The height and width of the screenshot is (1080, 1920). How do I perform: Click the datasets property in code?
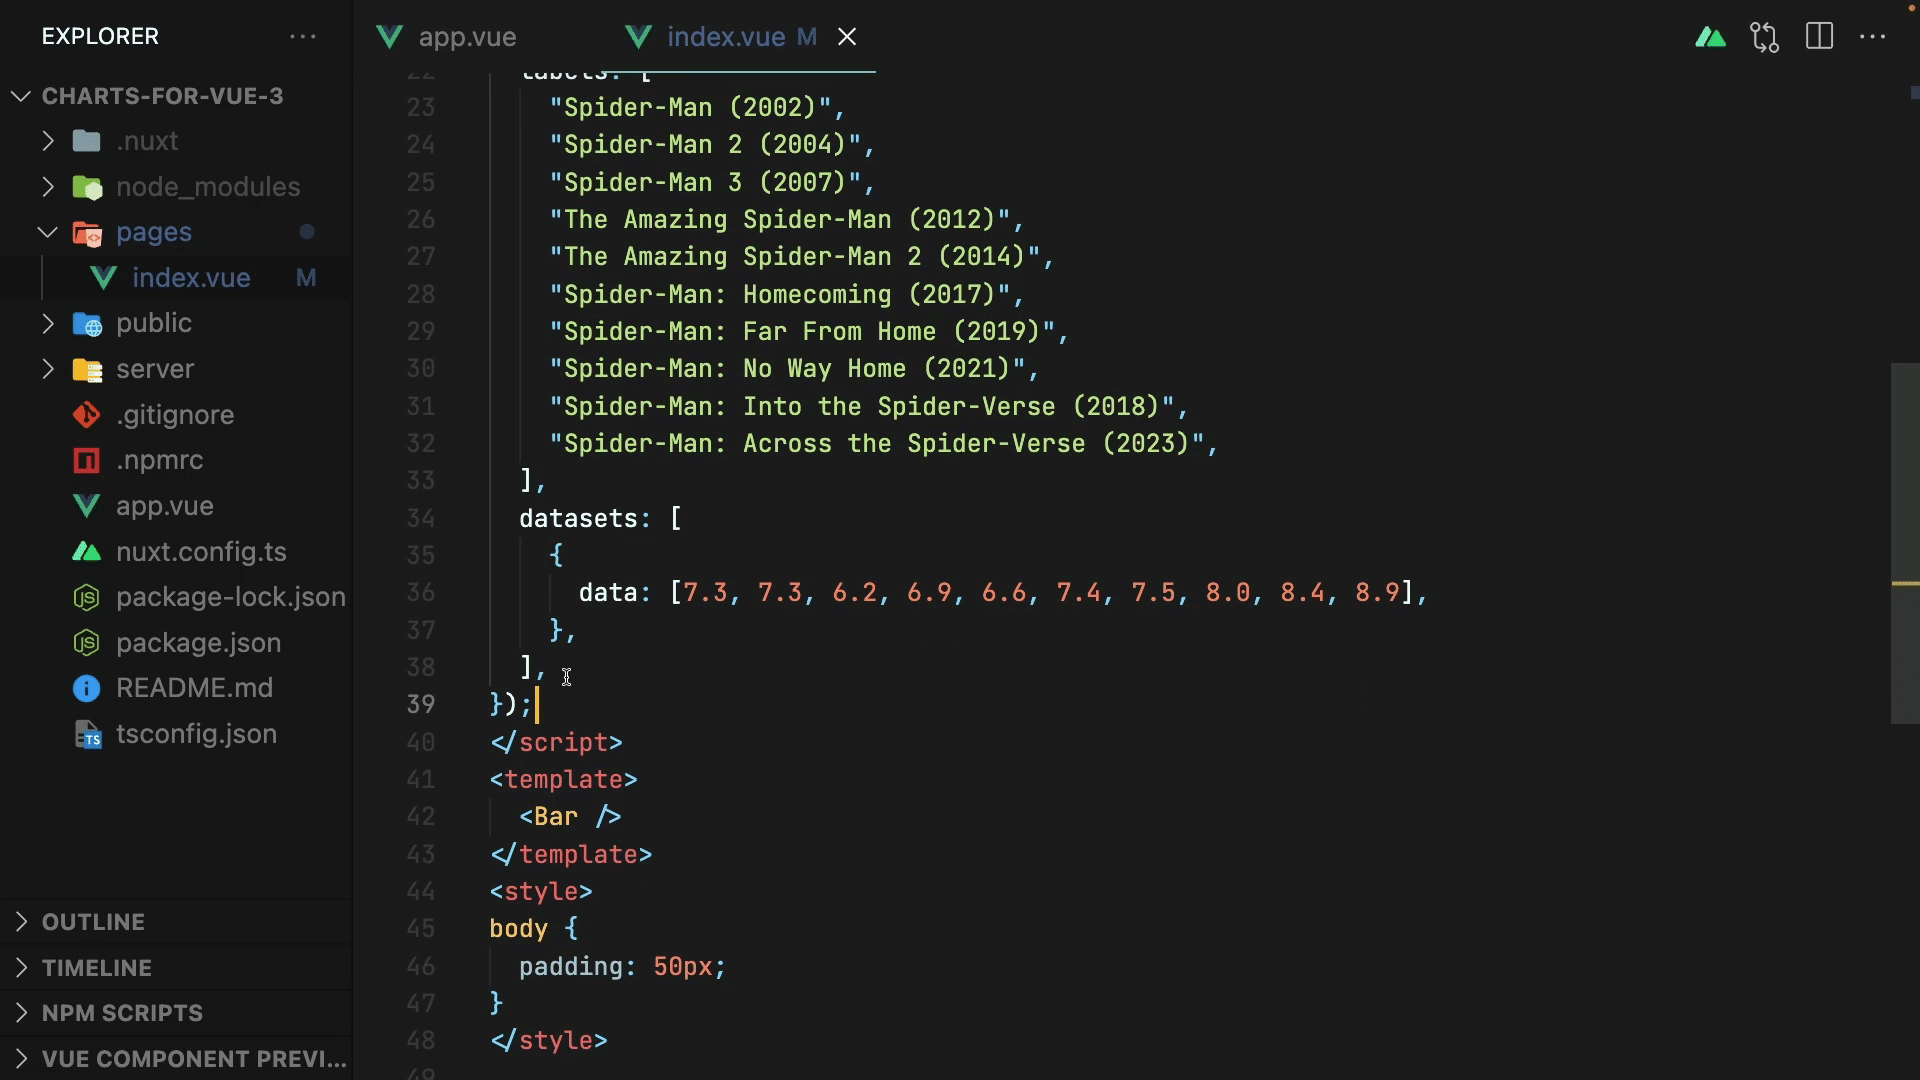(x=578, y=519)
